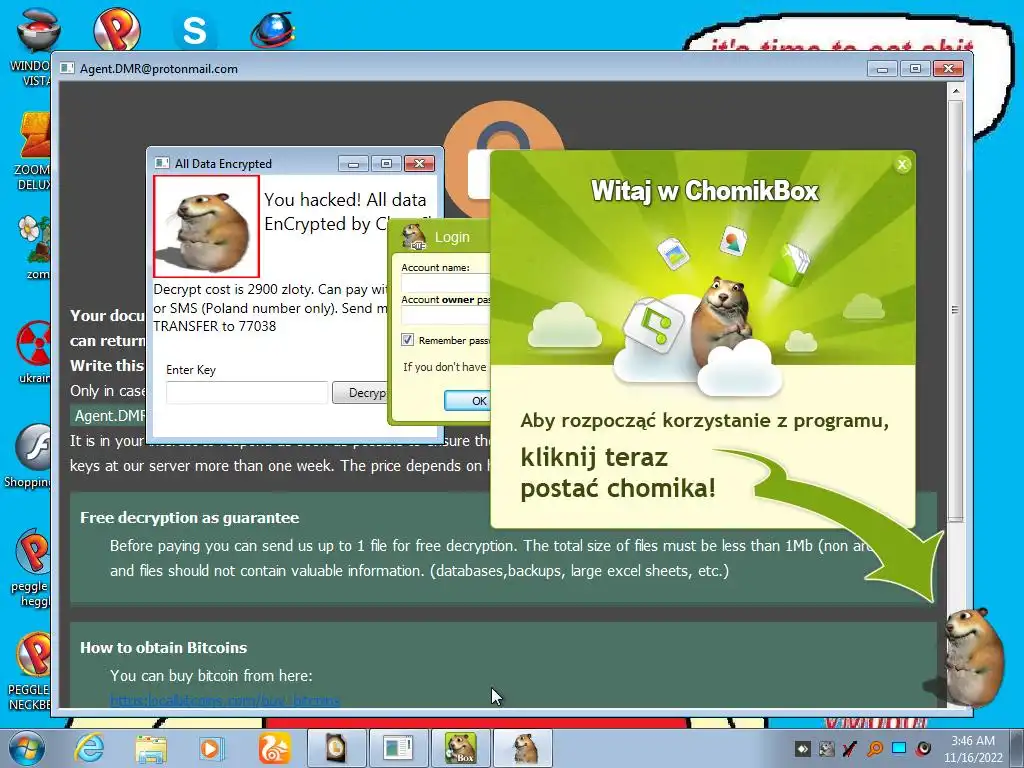
Task: Click the 'How to obtain Bitcoins' heading
Action: coord(163,648)
